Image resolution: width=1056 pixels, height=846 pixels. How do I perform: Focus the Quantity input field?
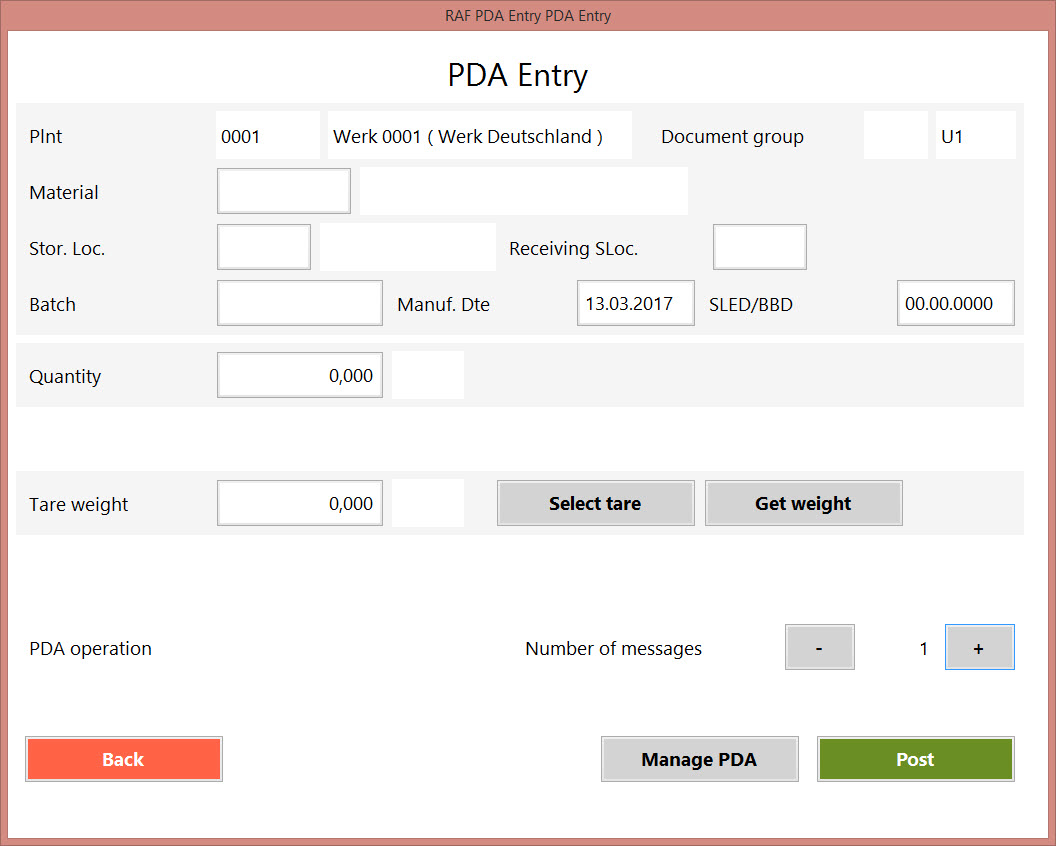pyautogui.click(x=299, y=375)
